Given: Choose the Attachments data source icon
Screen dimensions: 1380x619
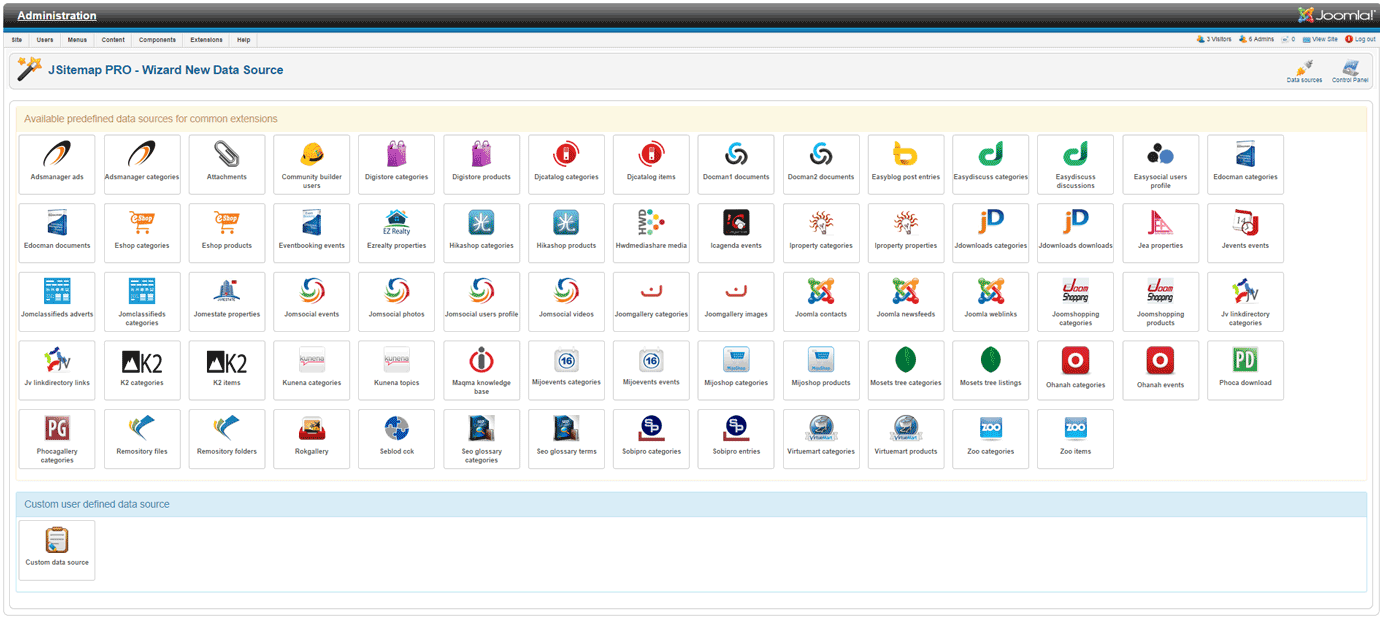Looking at the screenshot, I should [x=227, y=164].
